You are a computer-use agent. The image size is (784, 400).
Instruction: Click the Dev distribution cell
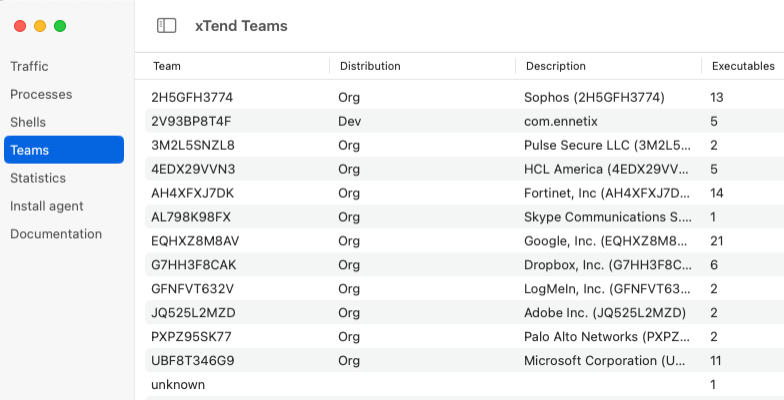click(x=350, y=121)
